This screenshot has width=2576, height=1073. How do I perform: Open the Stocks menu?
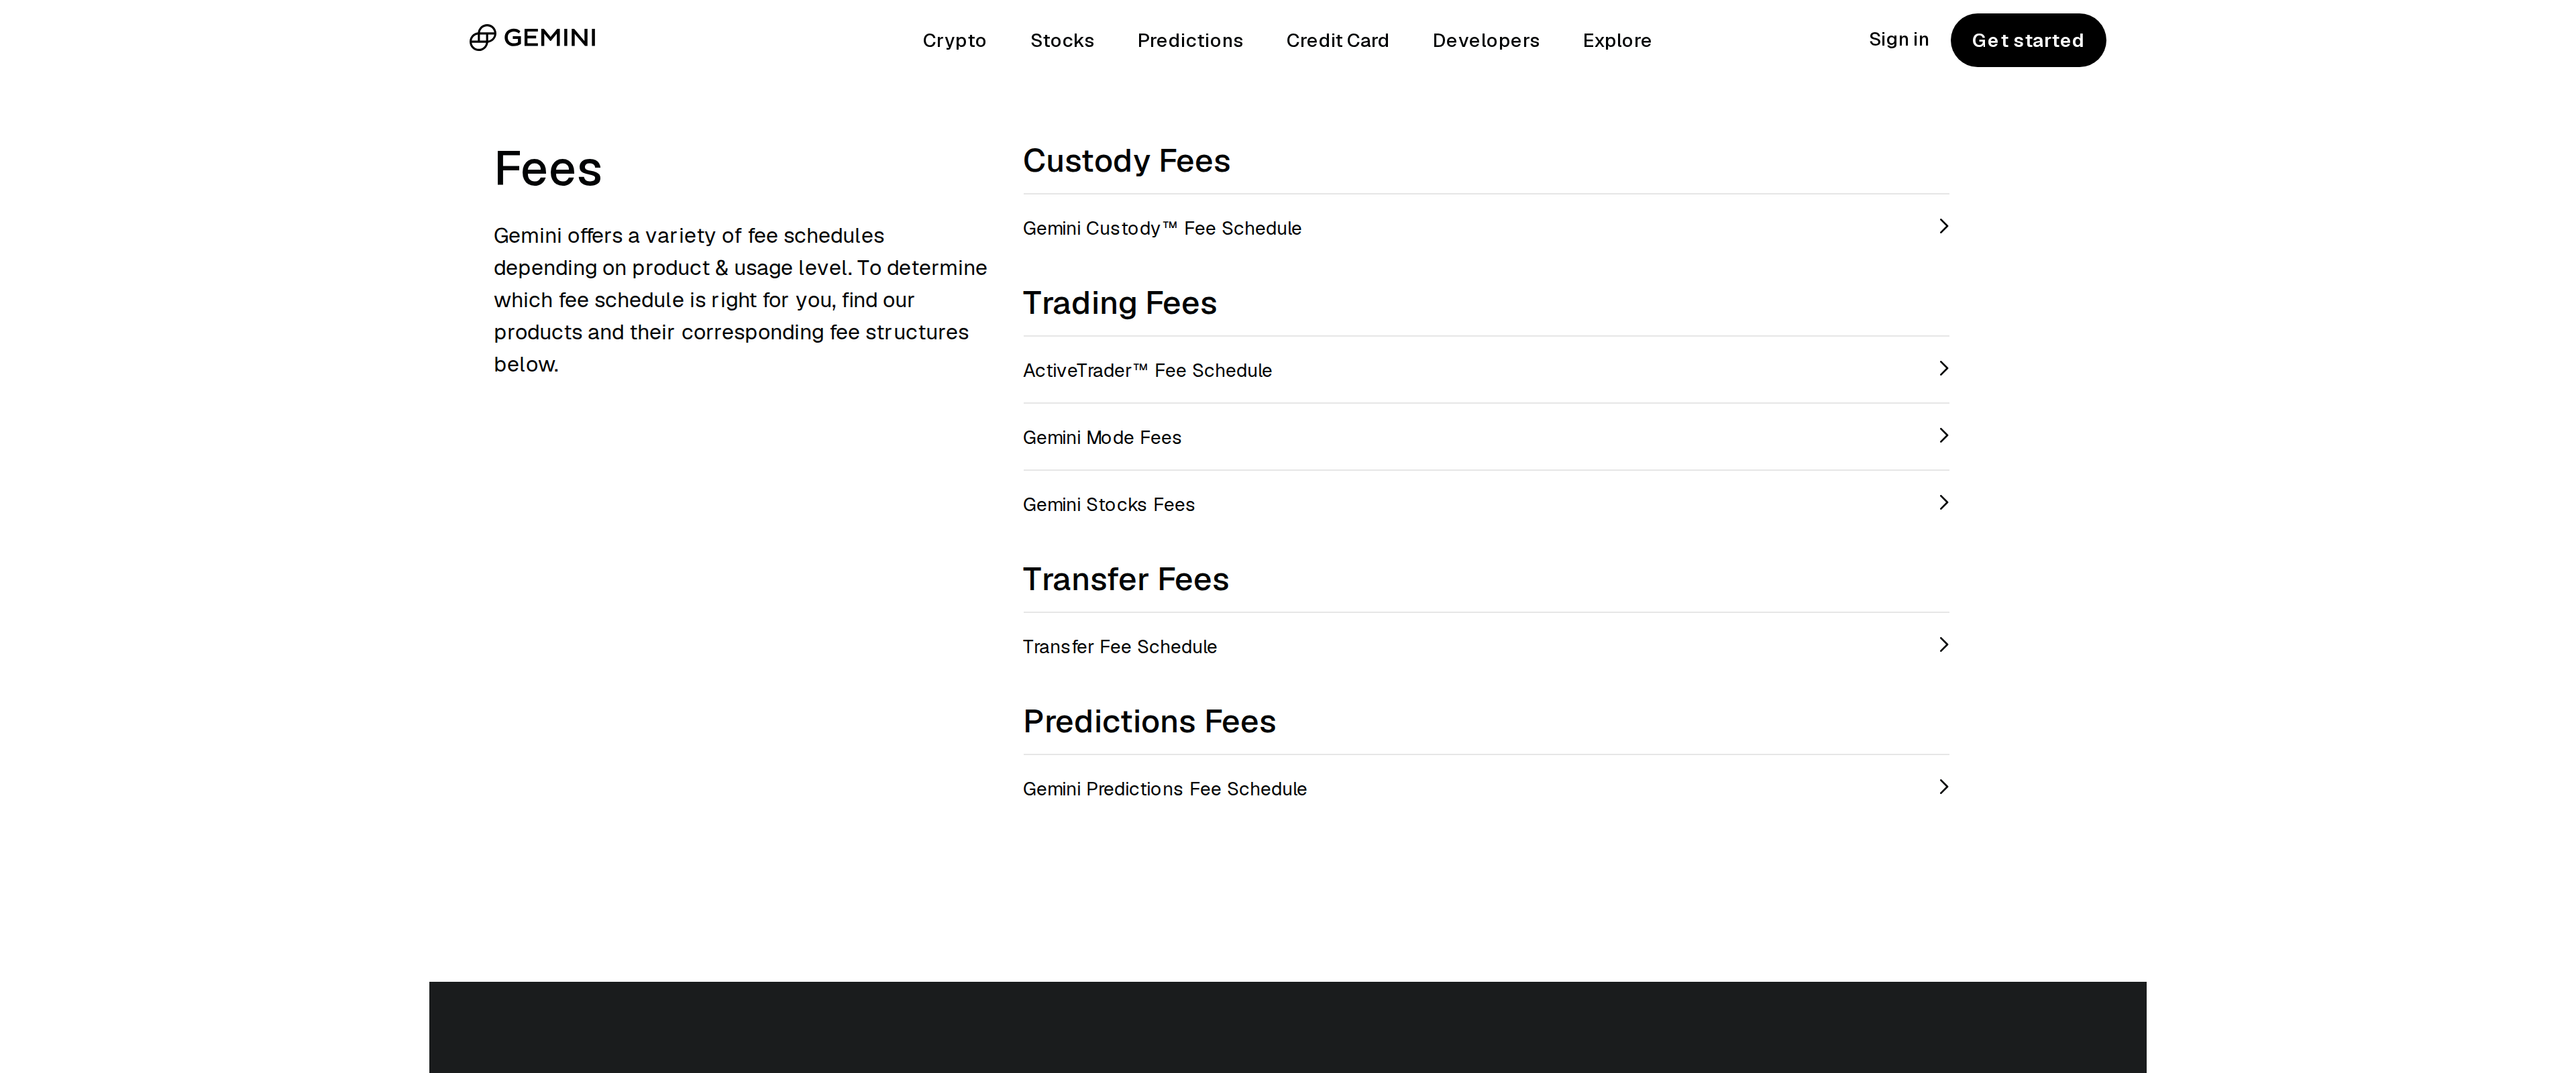point(1062,40)
